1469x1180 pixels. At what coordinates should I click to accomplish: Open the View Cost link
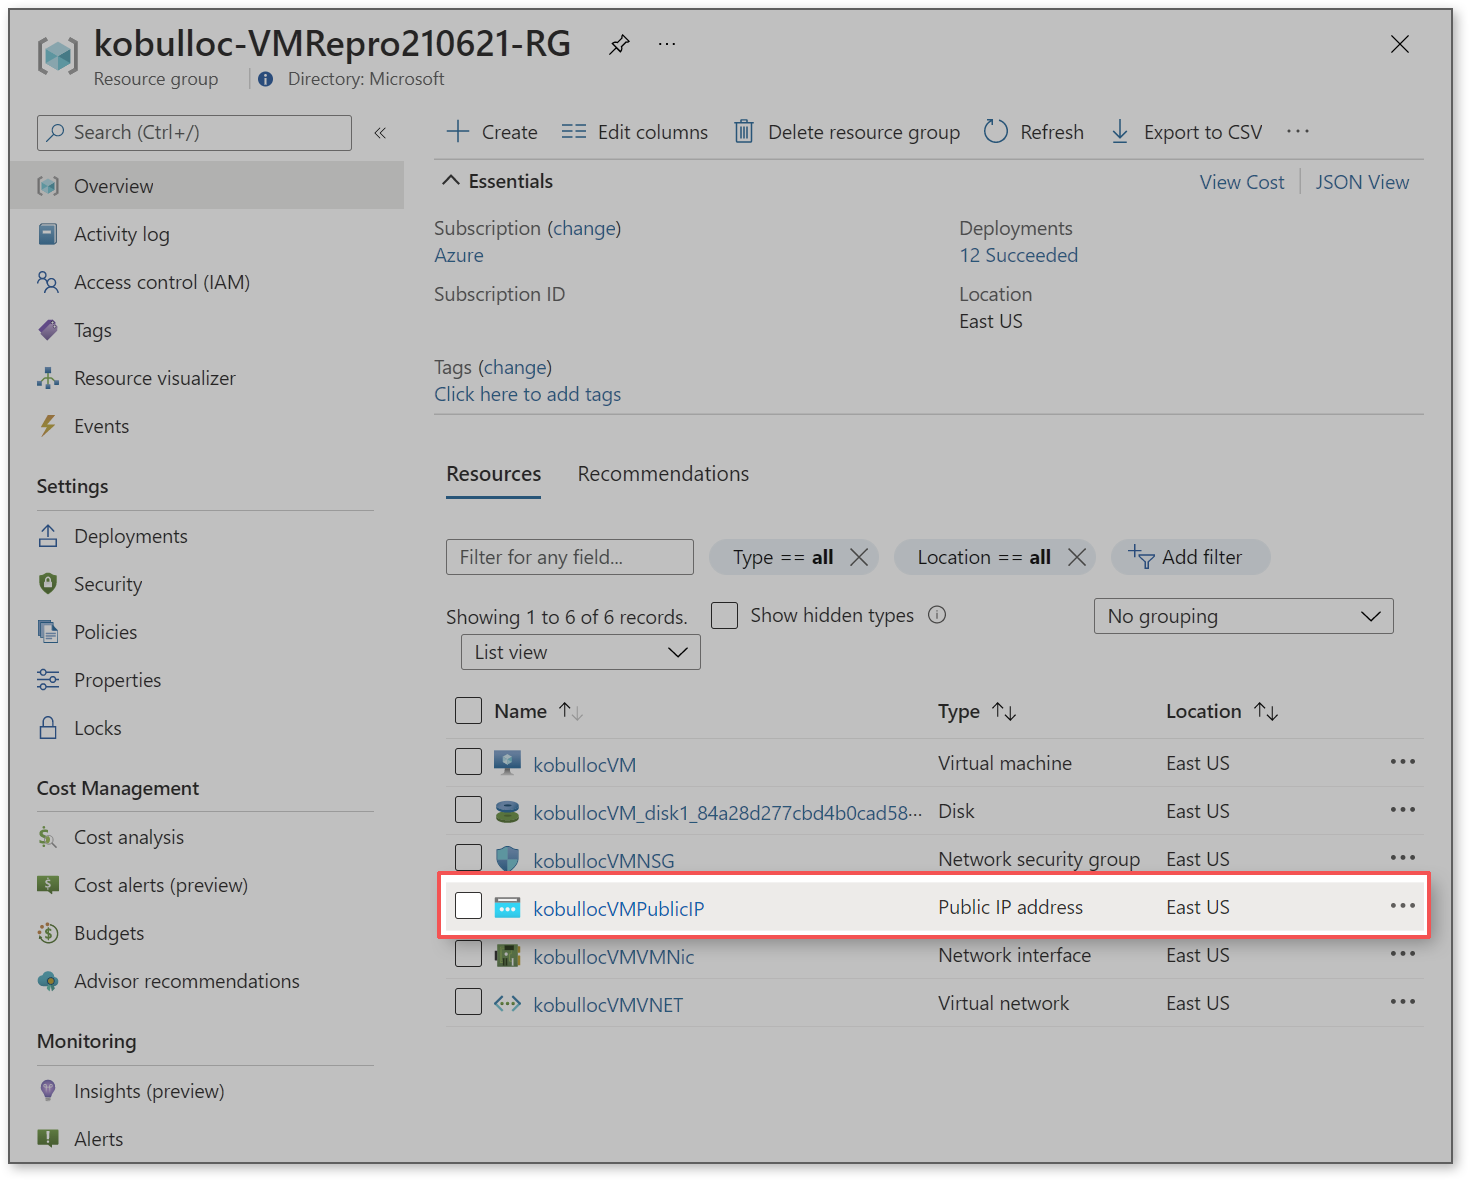click(x=1242, y=182)
